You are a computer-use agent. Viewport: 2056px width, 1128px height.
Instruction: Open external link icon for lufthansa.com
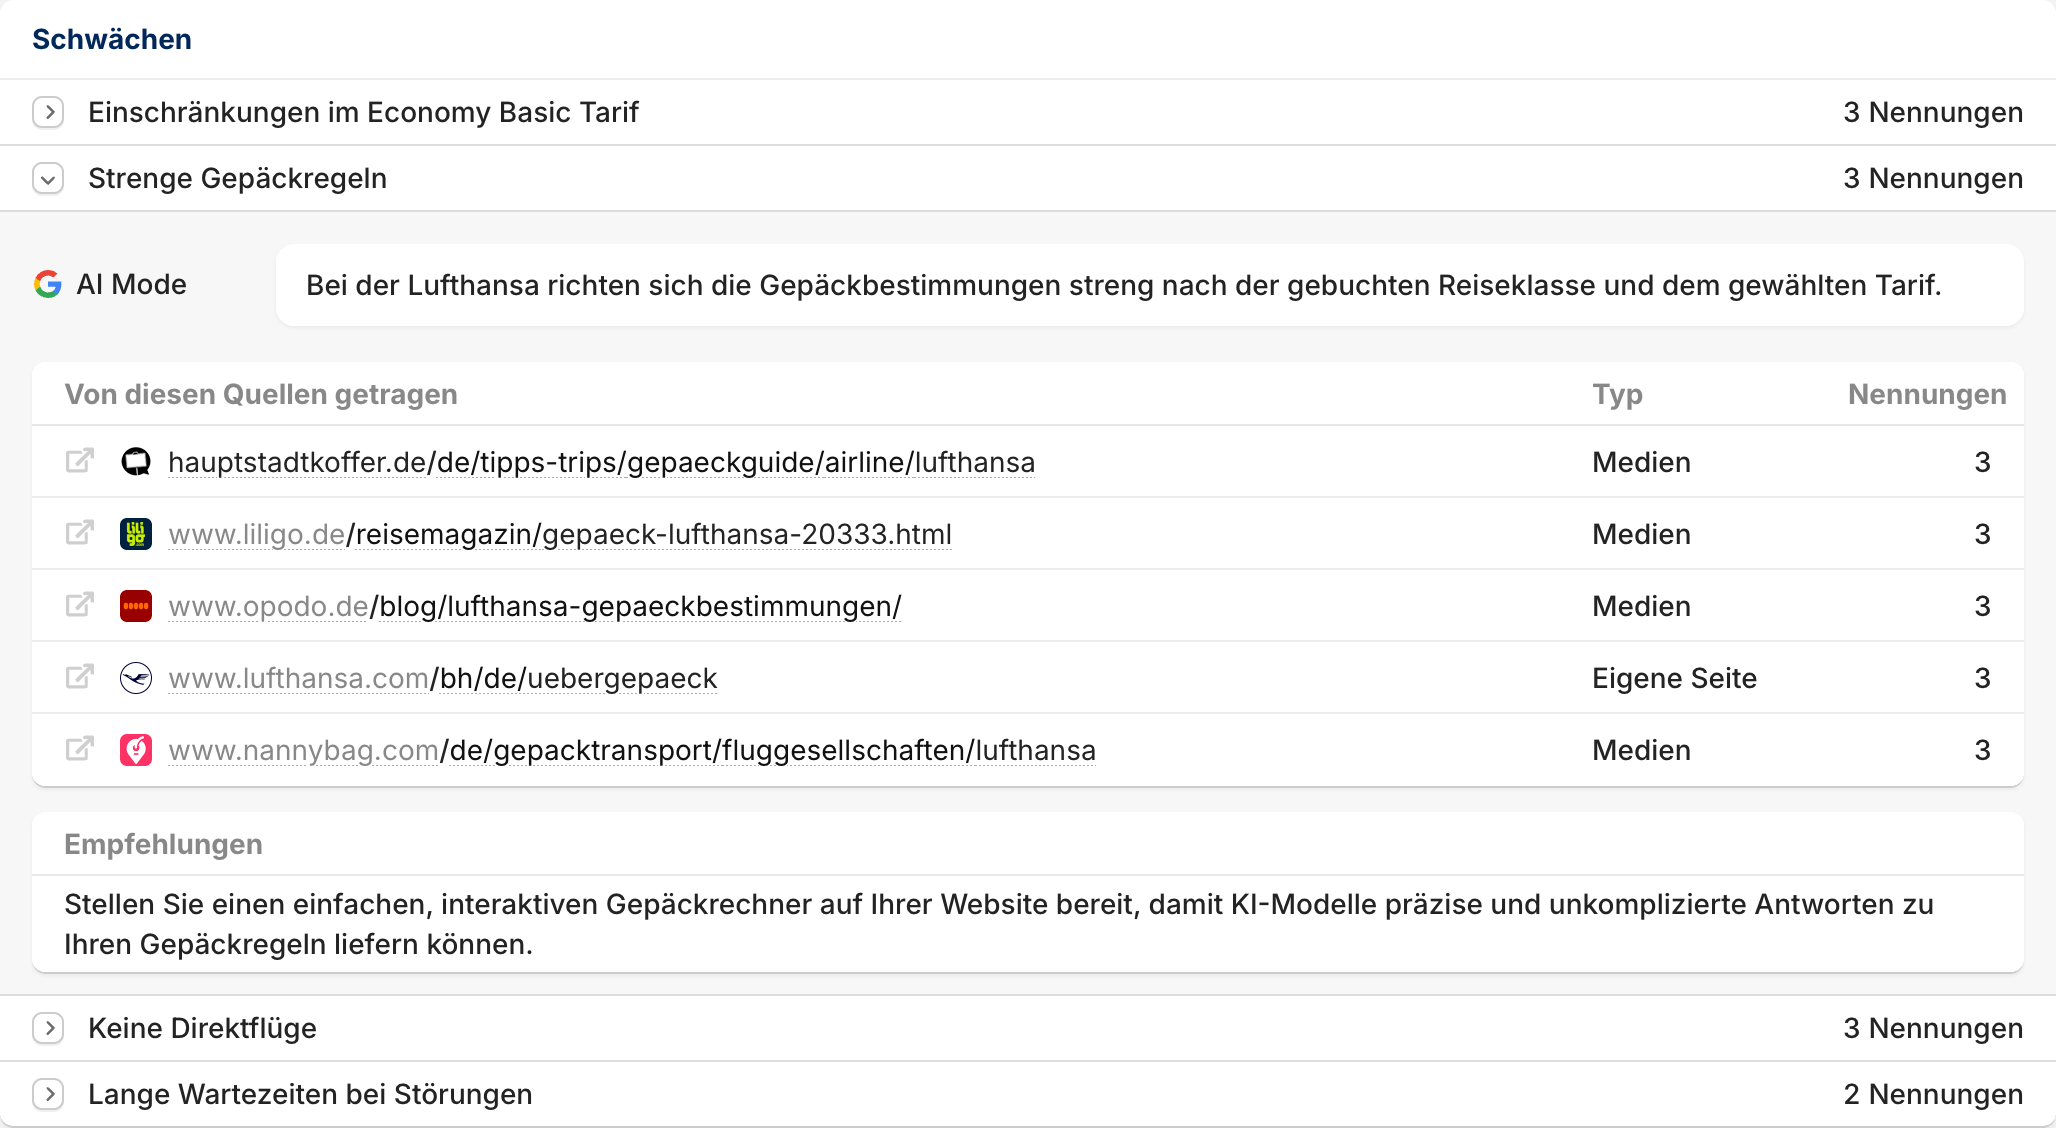[80, 677]
